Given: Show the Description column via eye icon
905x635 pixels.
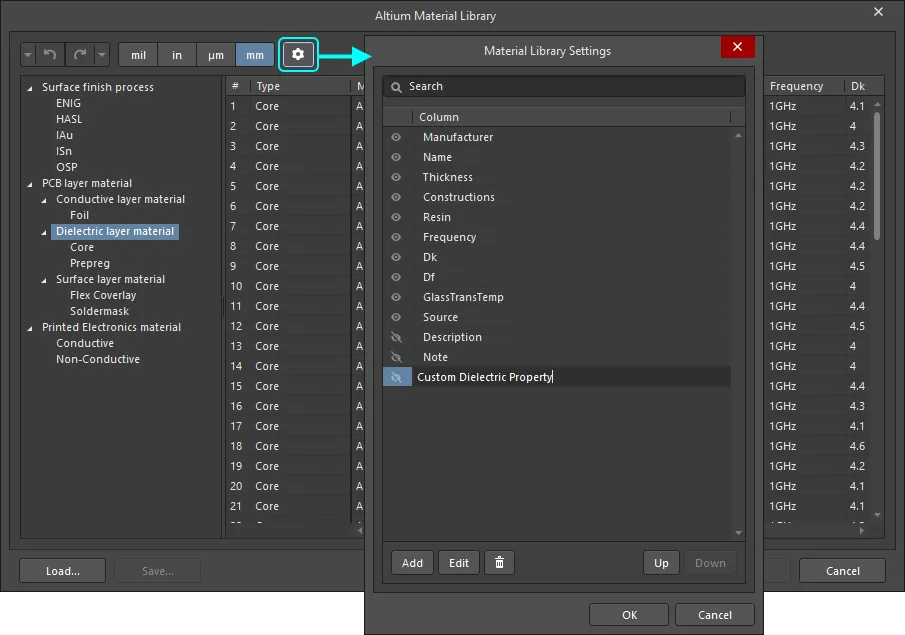Looking at the screenshot, I should click(397, 337).
